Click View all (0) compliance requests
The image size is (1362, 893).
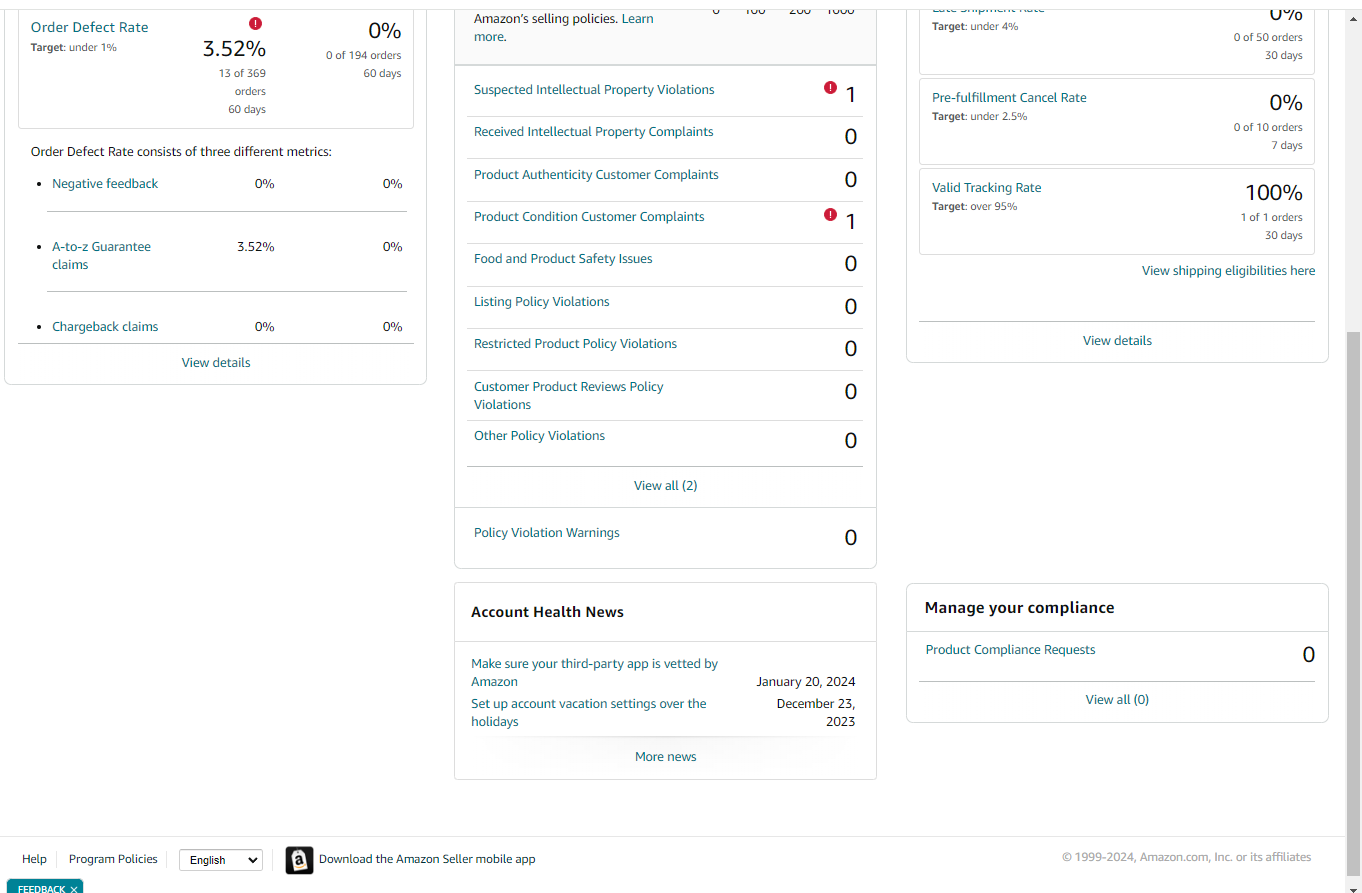pyautogui.click(x=1117, y=700)
